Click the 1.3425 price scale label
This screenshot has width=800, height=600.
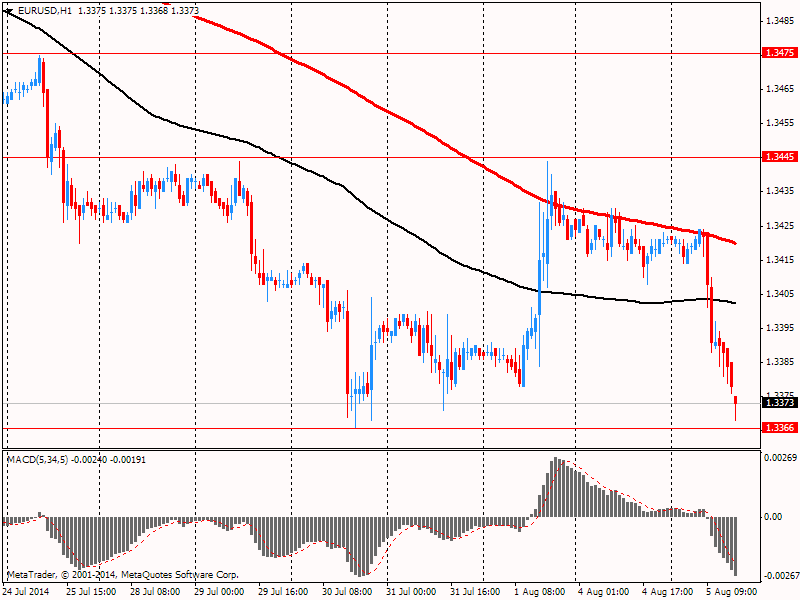[x=781, y=226]
